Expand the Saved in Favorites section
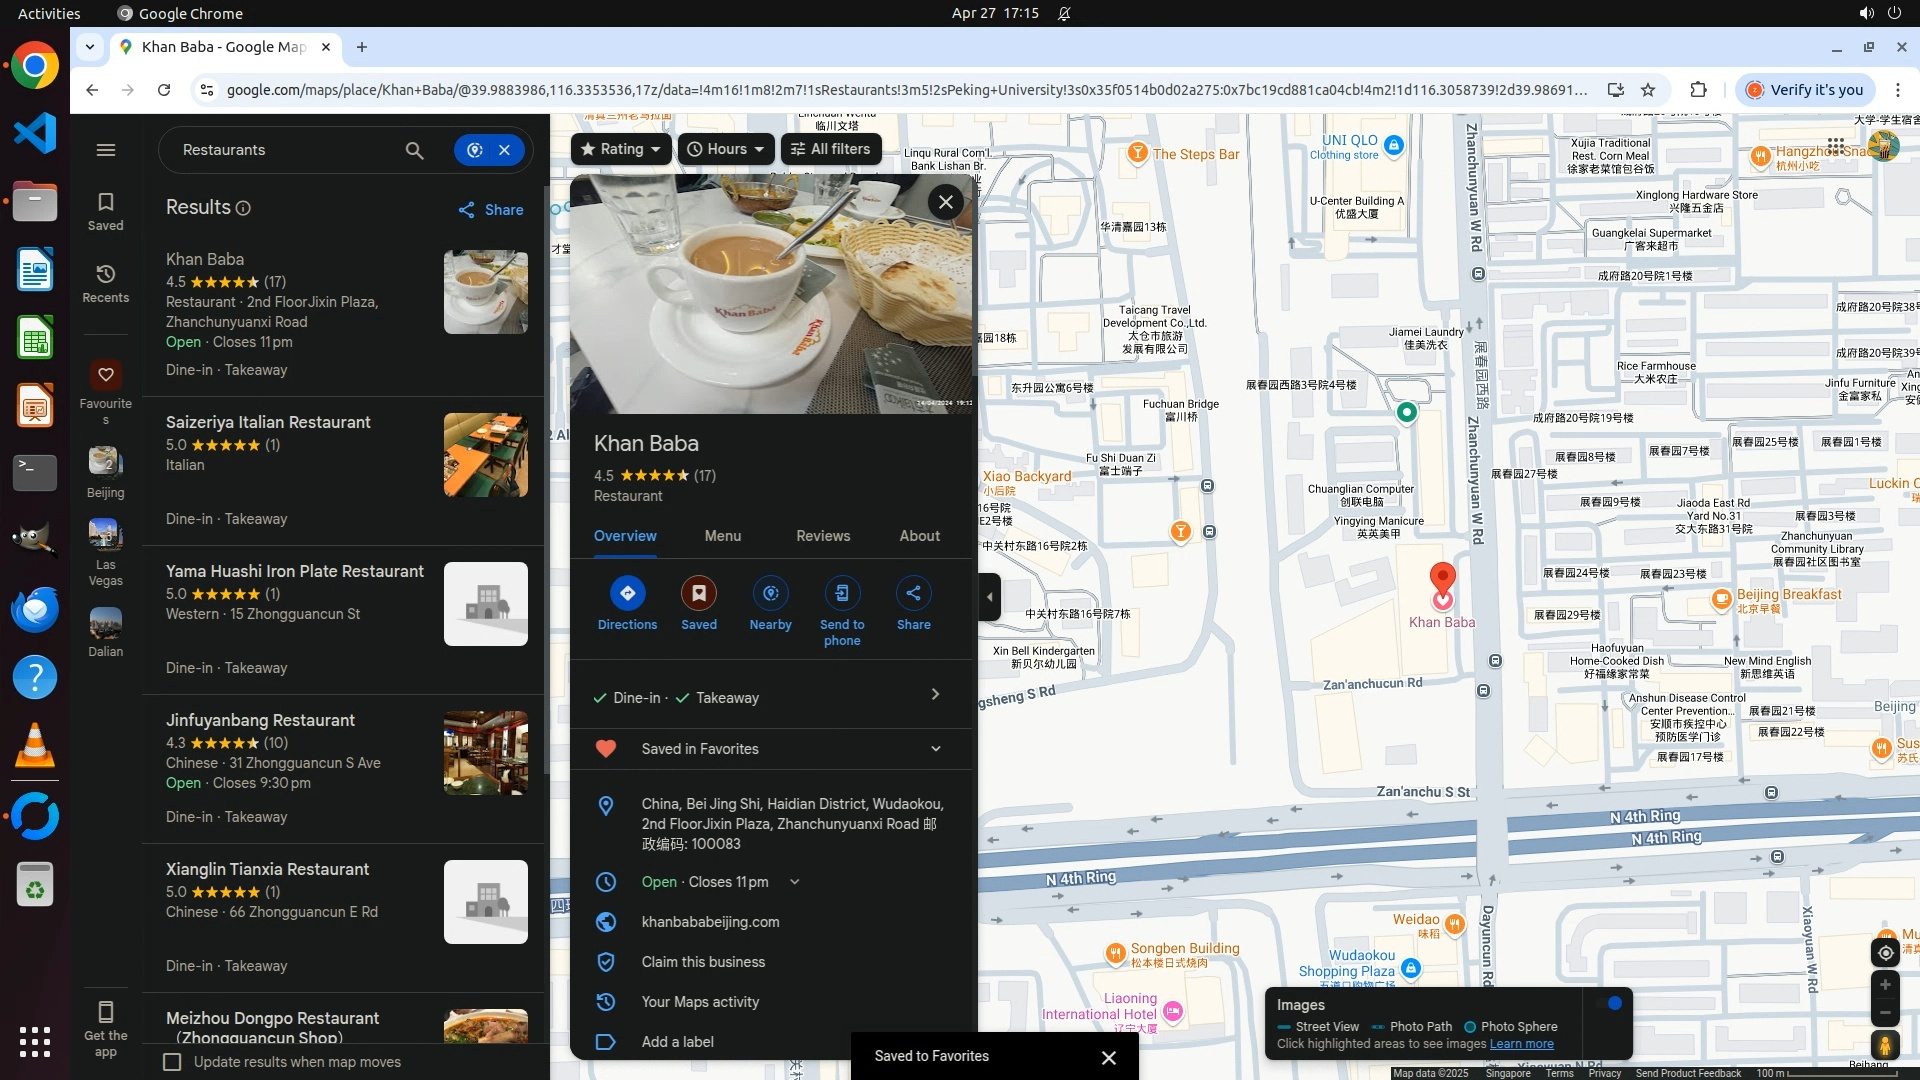The image size is (1920, 1080). point(935,749)
